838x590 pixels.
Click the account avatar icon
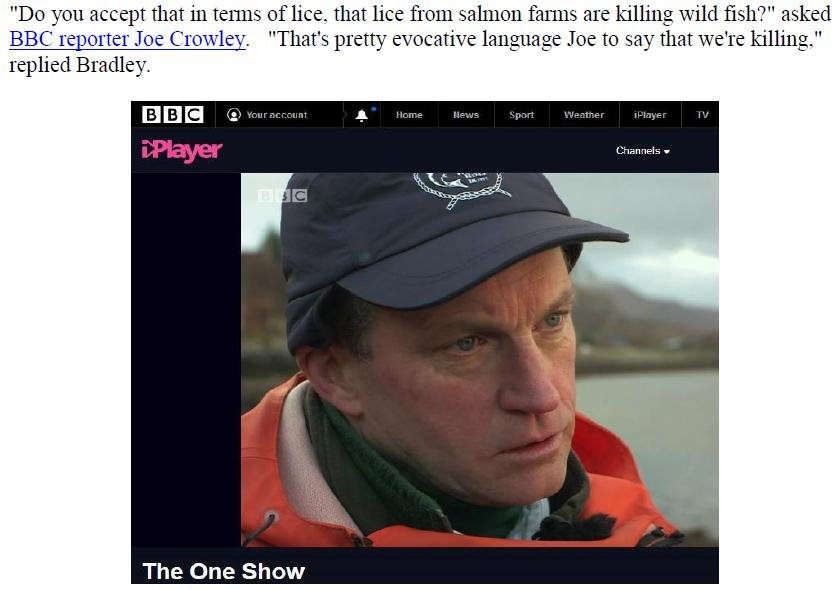click(x=234, y=115)
